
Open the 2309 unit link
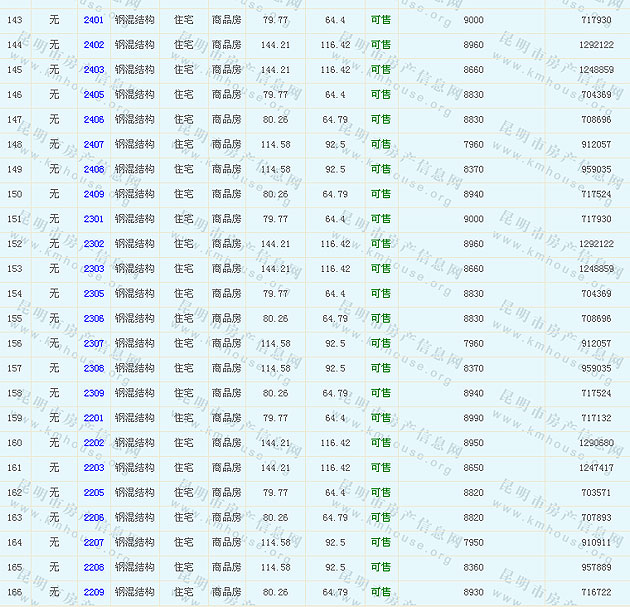(x=93, y=393)
